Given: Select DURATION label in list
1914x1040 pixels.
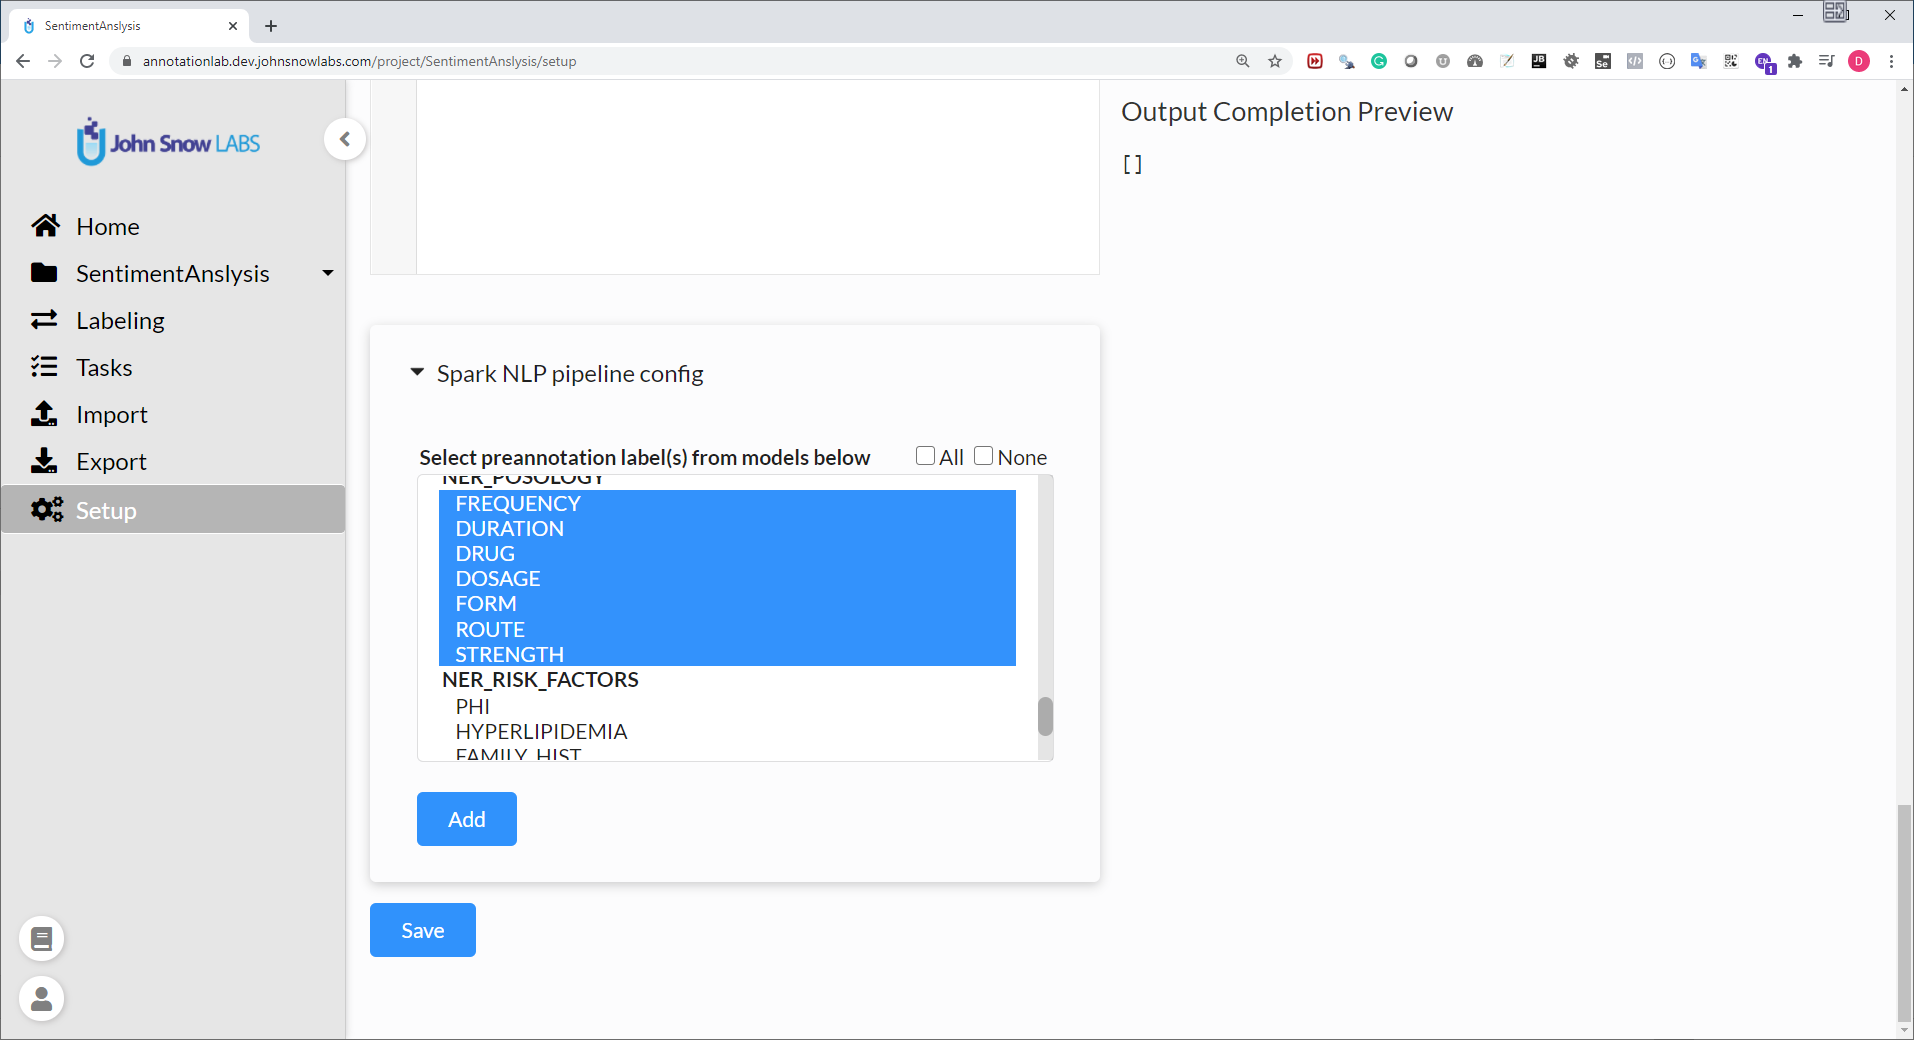Looking at the screenshot, I should point(727,528).
